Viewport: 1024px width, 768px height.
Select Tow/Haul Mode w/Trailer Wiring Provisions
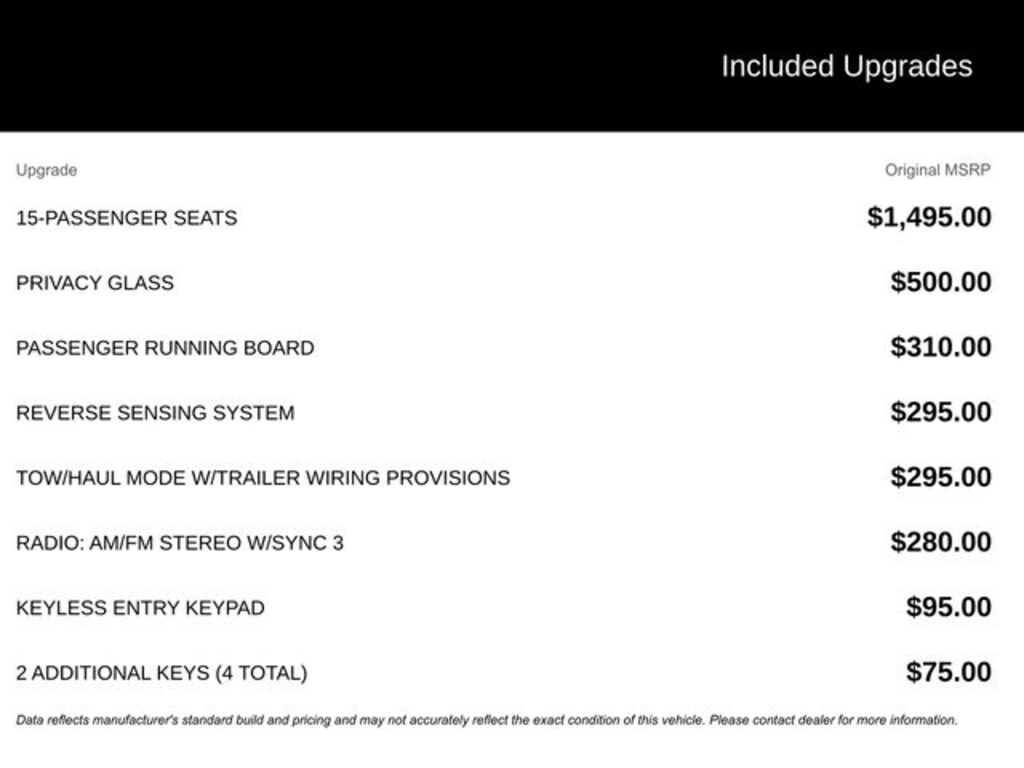pyautogui.click(x=263, y=478)
